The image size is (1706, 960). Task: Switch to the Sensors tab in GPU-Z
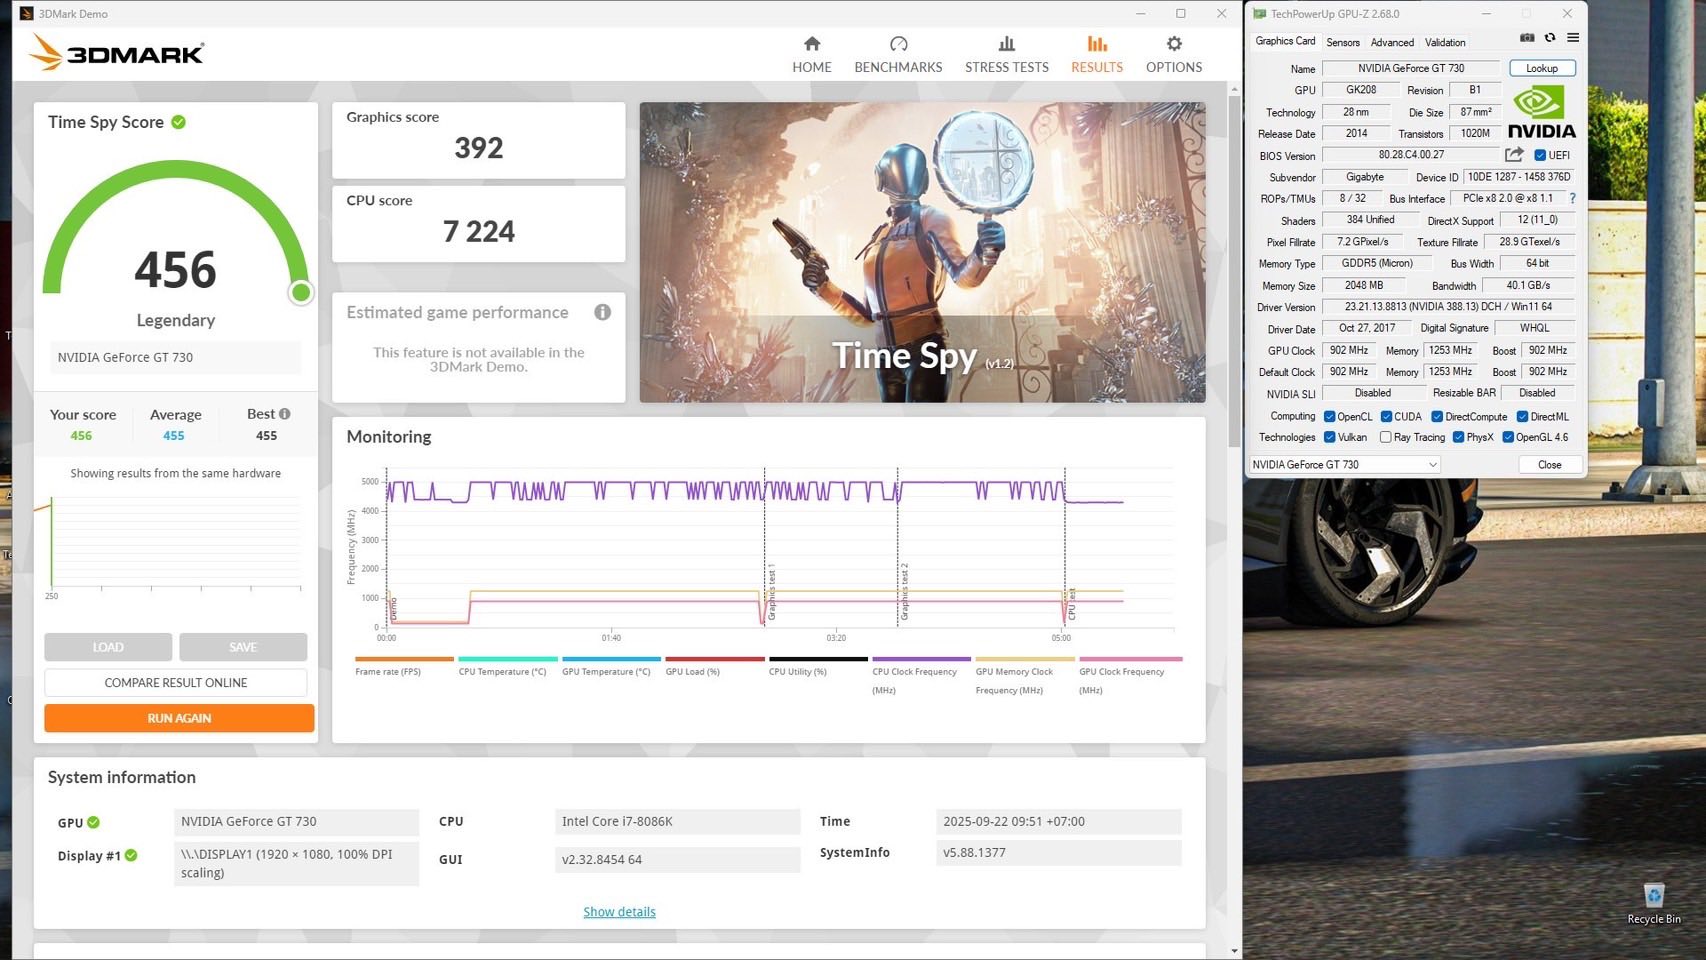1342,42
